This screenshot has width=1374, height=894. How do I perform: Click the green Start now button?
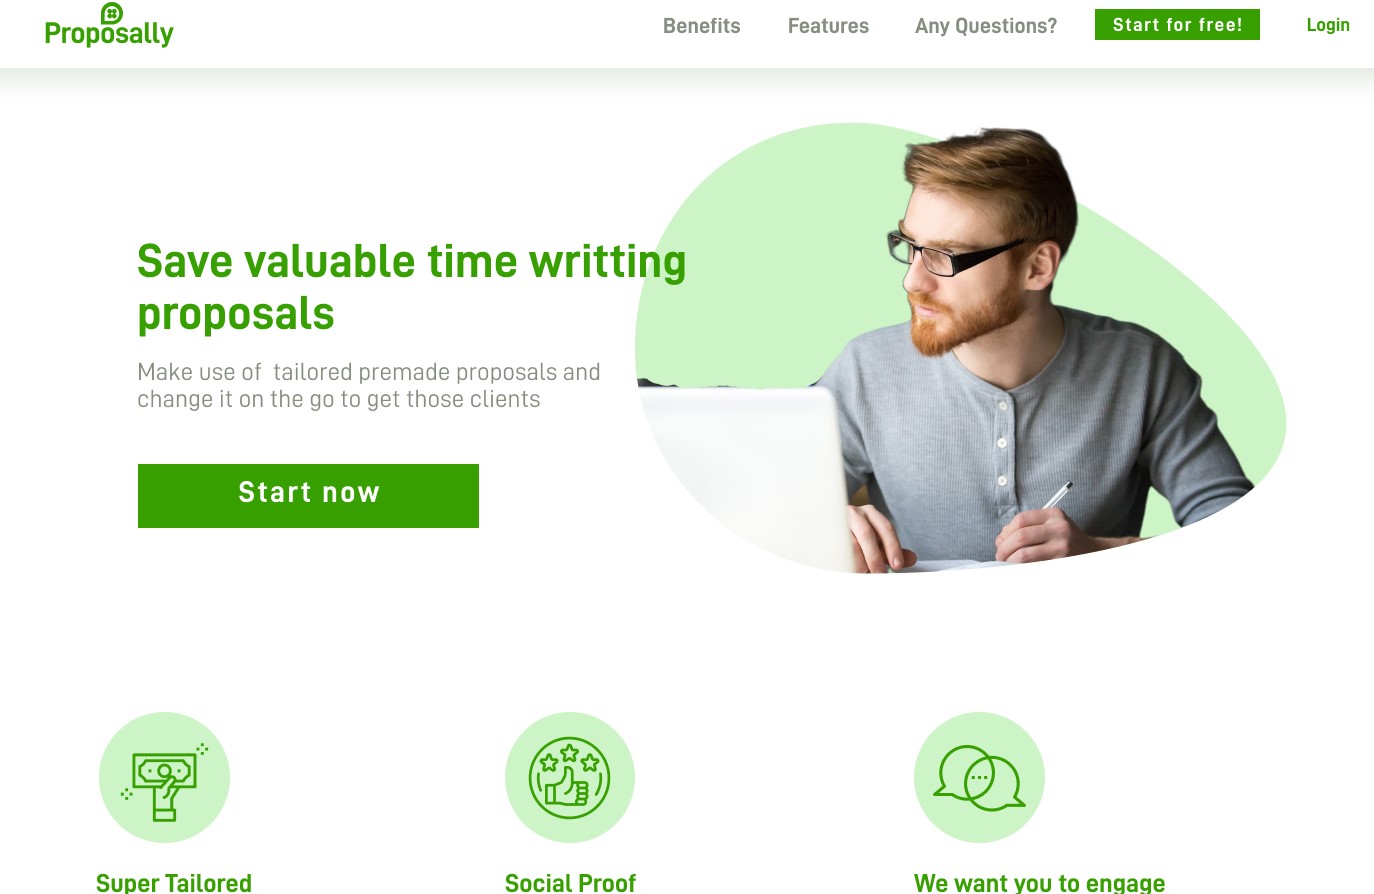[x=308, y=496]
